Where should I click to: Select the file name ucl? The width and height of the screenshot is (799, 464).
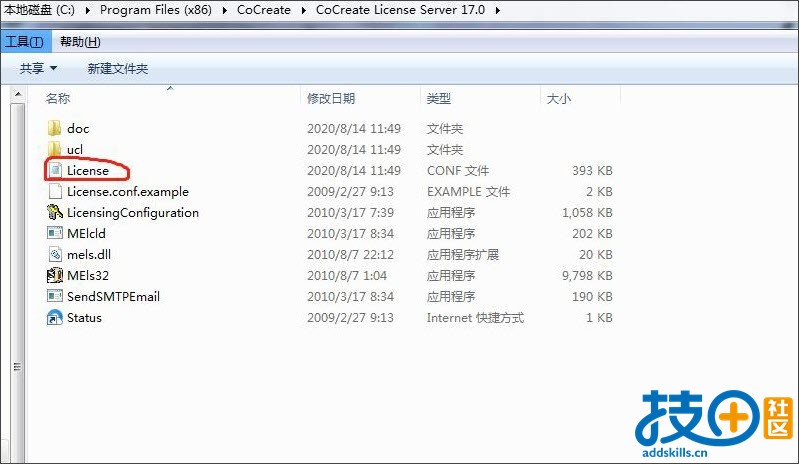click(x=75, y=149)
